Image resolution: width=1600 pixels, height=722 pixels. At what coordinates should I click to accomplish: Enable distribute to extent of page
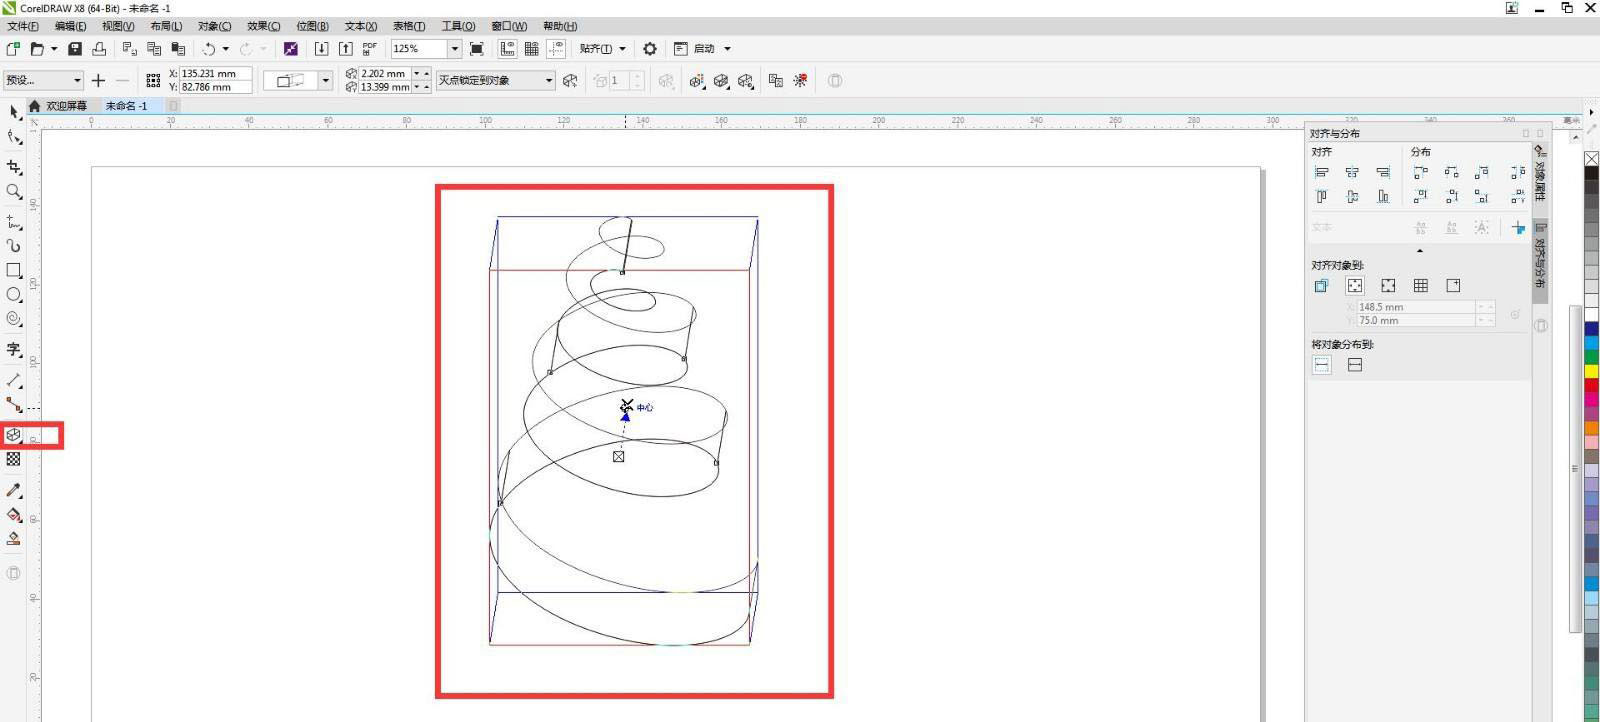[1355, 365]
